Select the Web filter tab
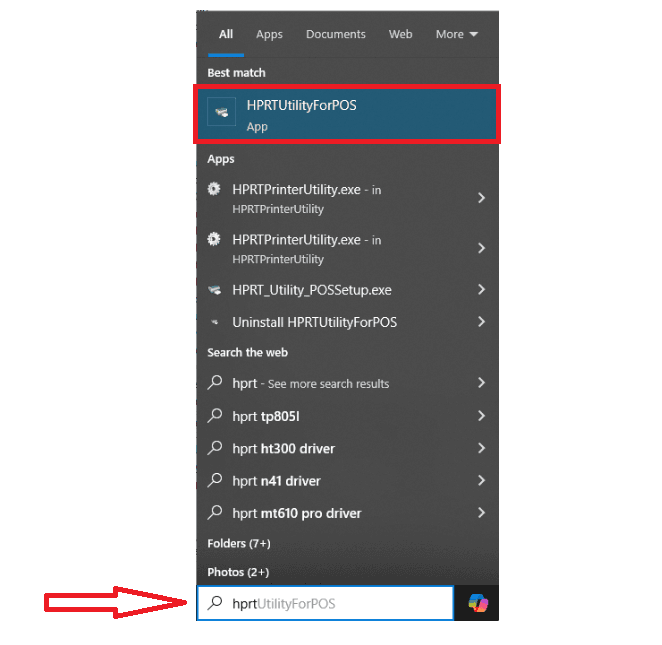Image resolution: width=662 pixels, height=645 pixels. [x=400, y=34]
